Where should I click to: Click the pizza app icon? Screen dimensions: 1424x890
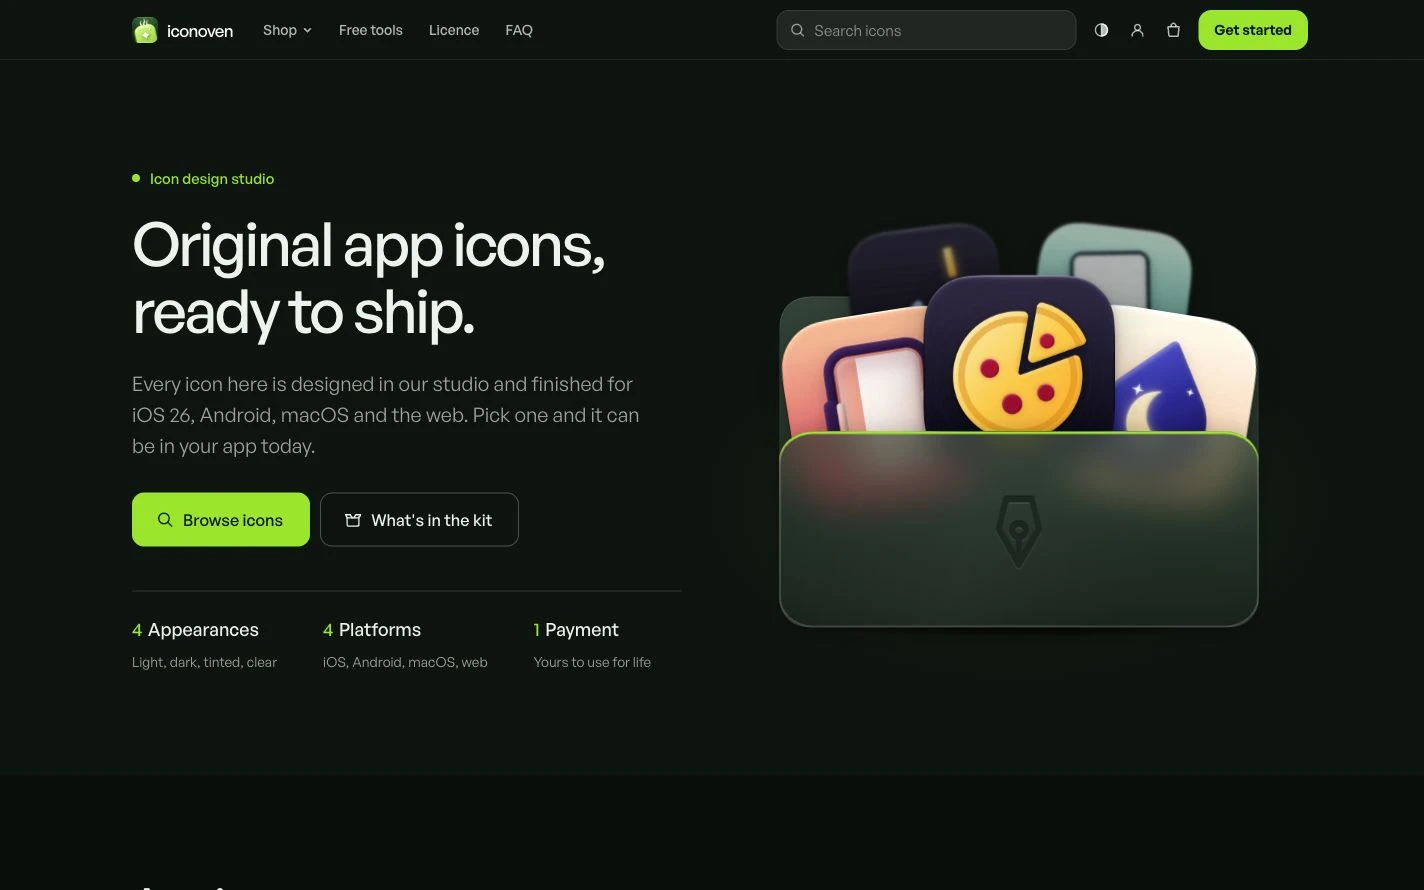tap(1019, 354)
